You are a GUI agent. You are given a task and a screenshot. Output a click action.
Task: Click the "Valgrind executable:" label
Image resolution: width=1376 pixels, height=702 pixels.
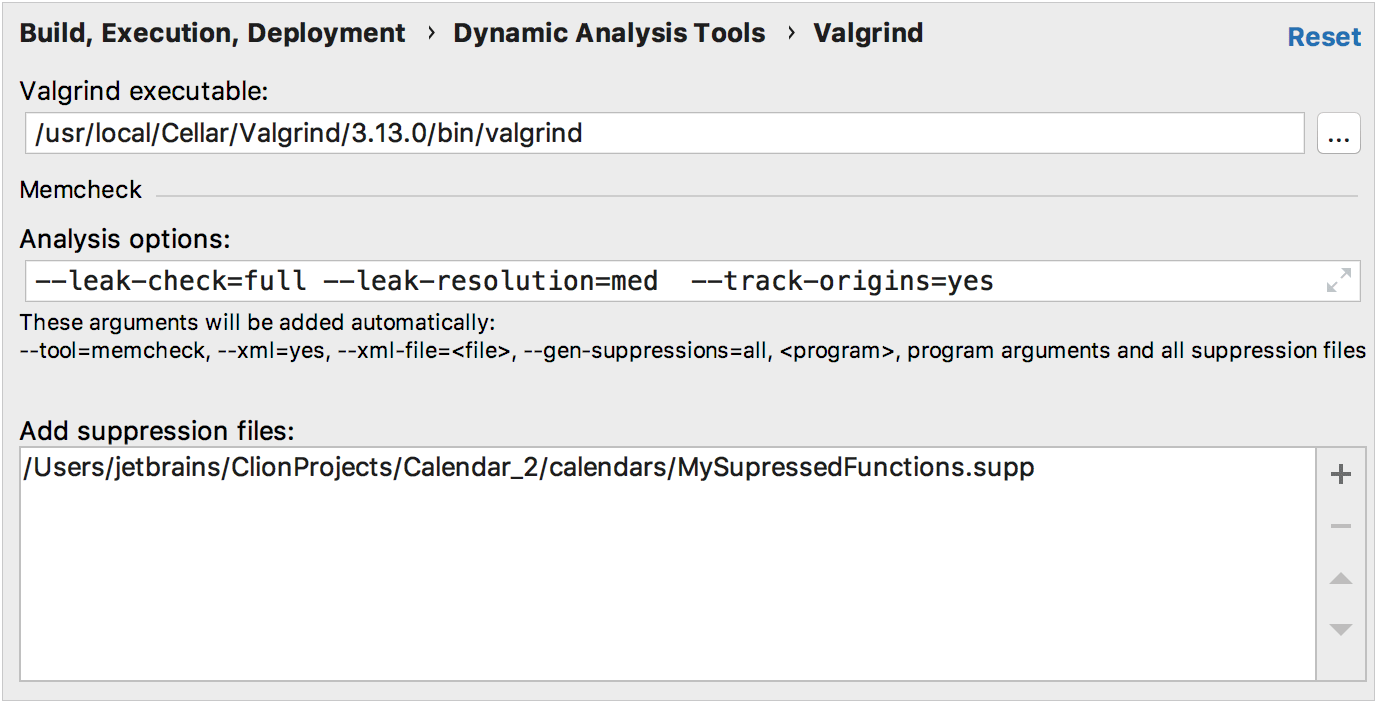[144, 91]
